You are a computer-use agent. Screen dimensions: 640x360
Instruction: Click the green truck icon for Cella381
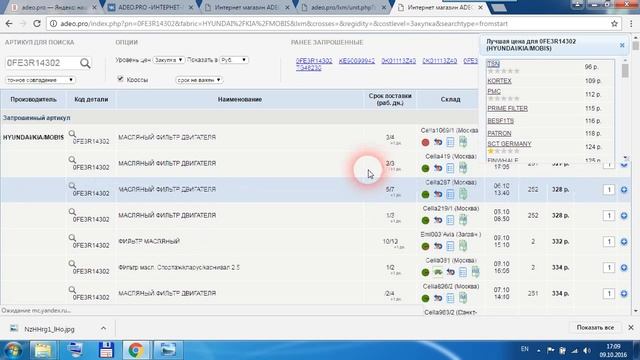(x=438, y=272)
